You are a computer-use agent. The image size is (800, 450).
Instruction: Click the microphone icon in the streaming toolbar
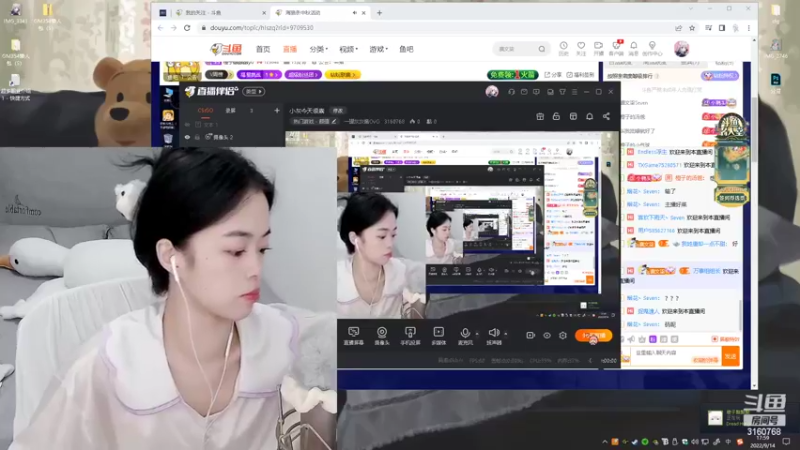coord(465,334)
